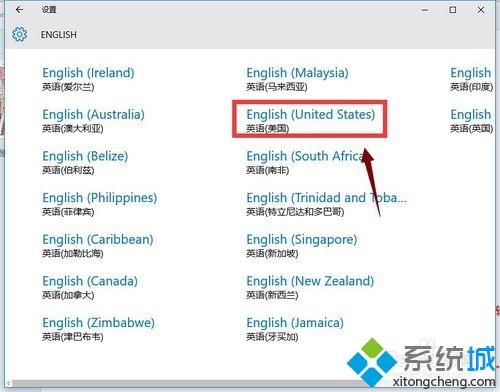Close the settings window
This screenshot has height=392, width=500.
coord(481,10)
